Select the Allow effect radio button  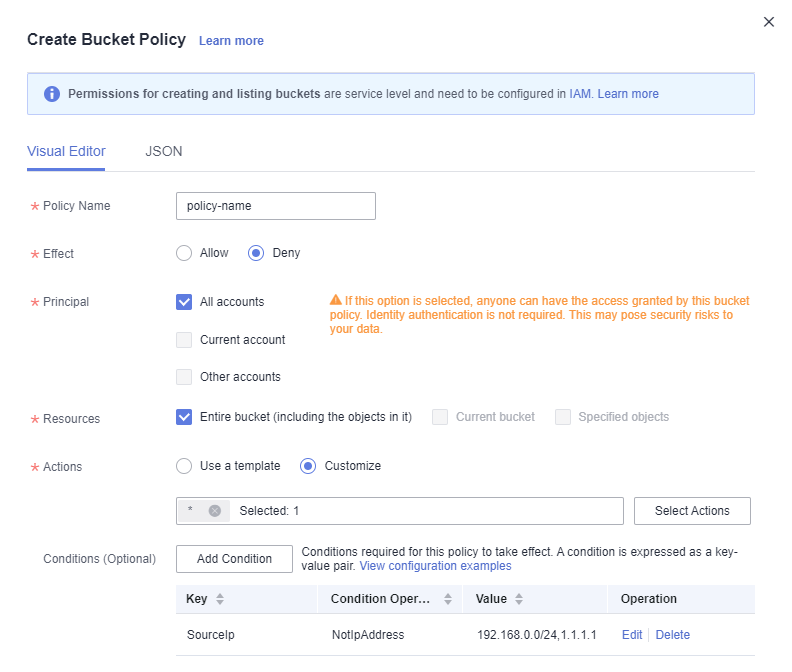[184, 253]
